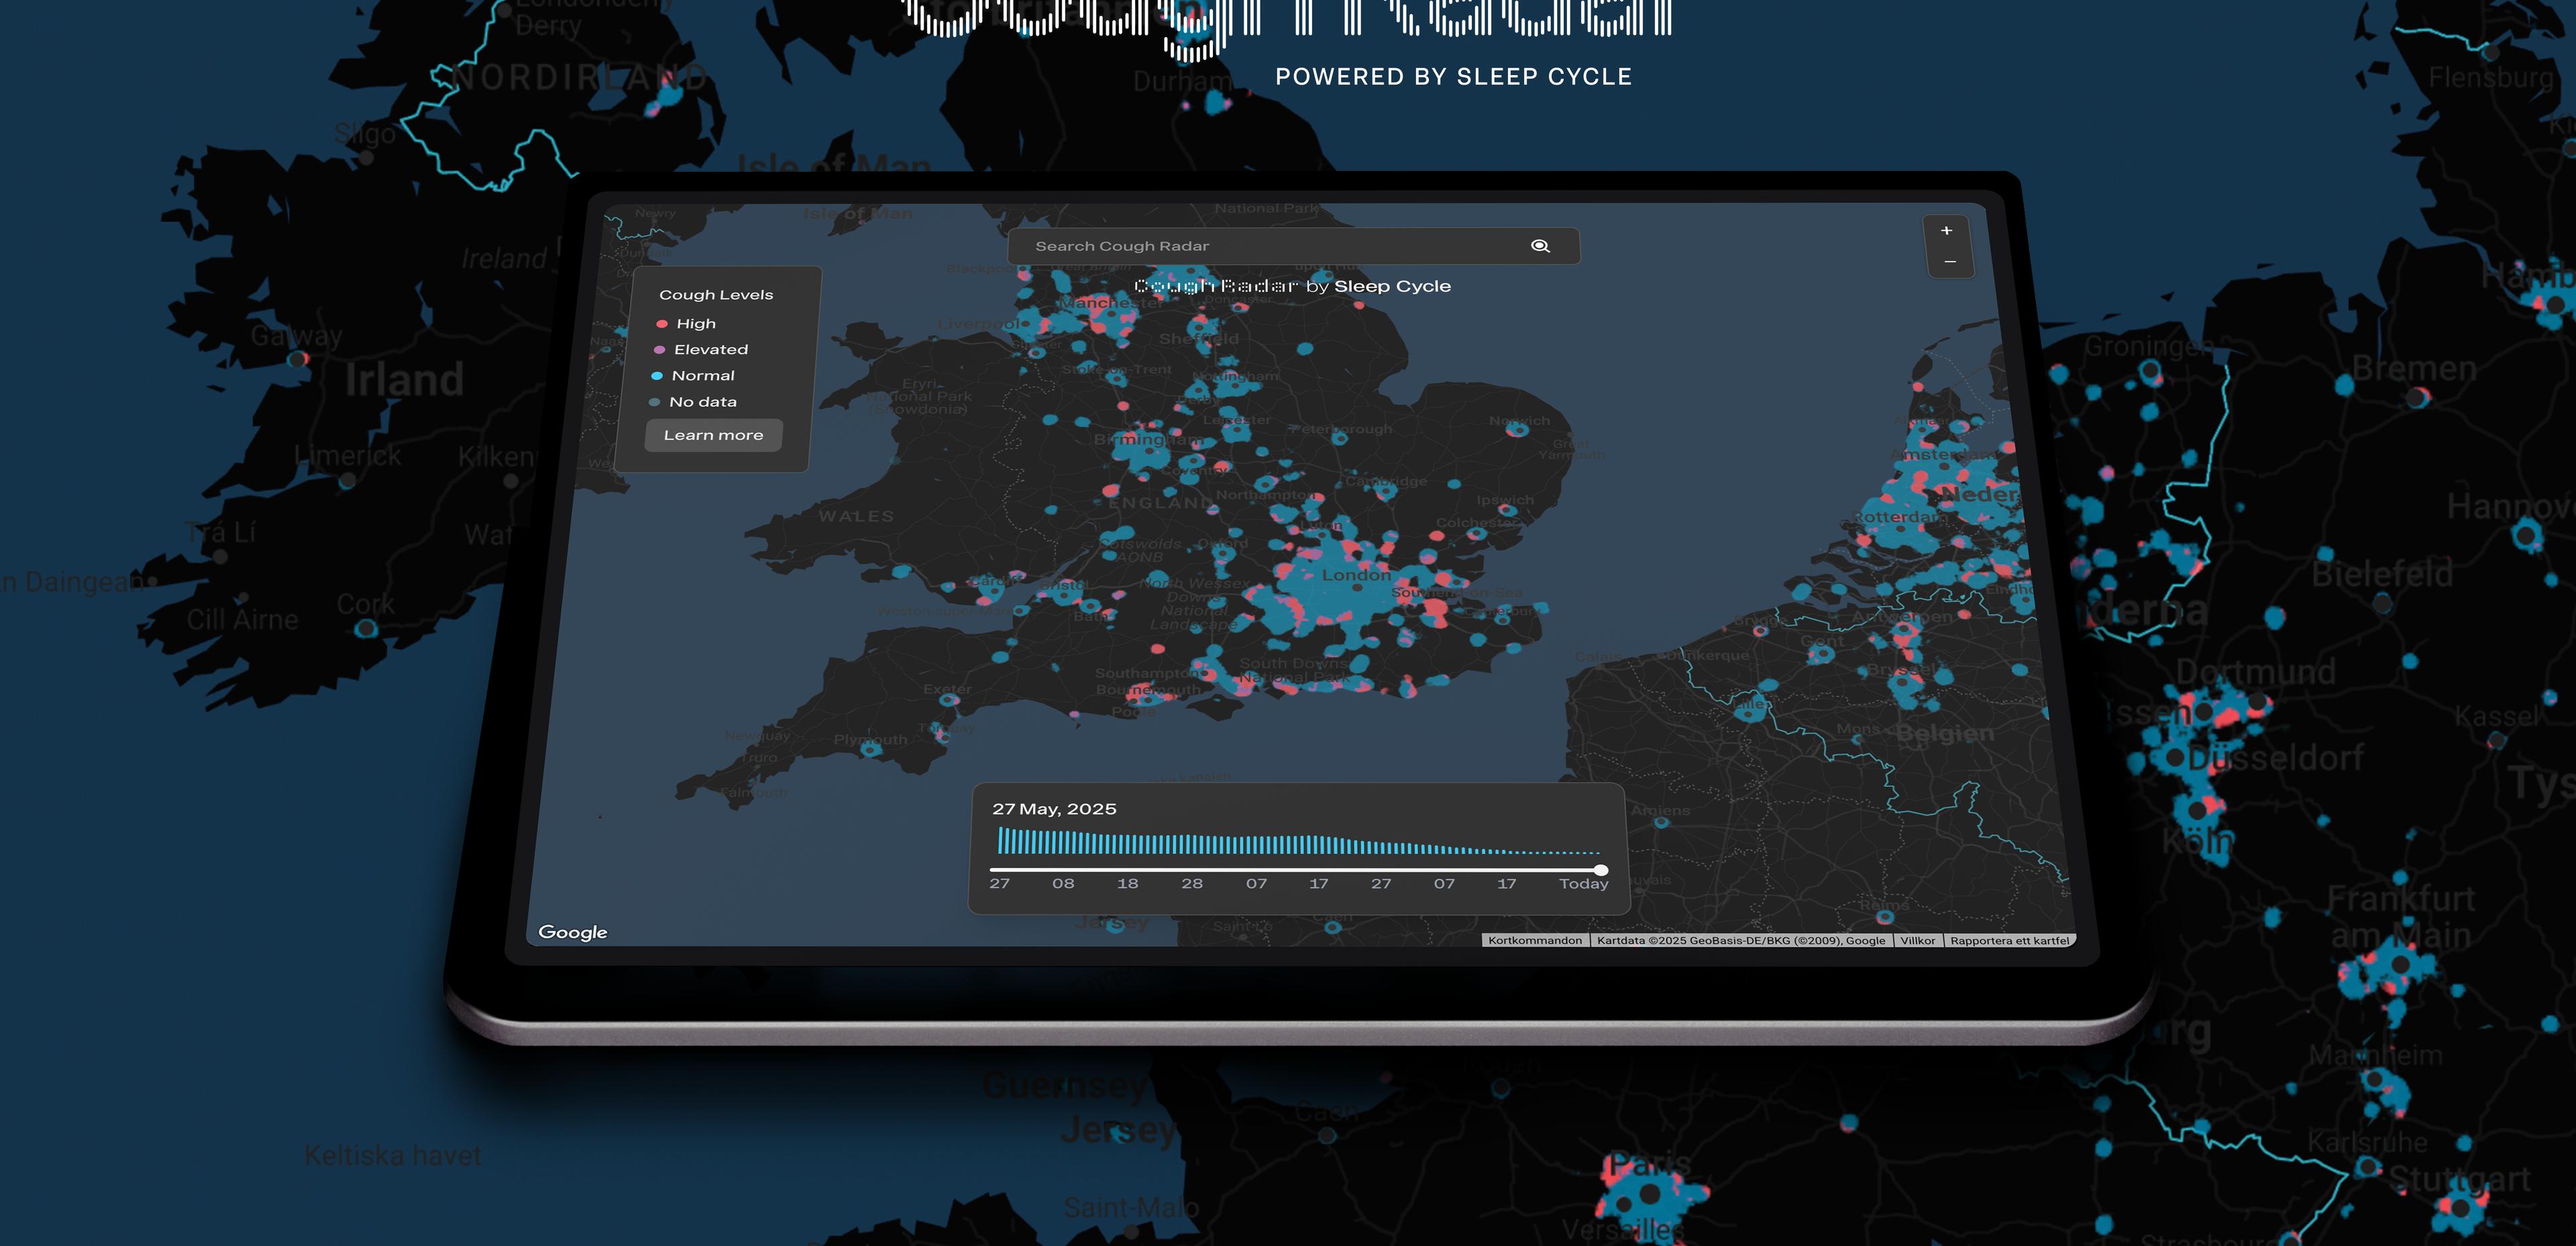
Task: Click the first 27 date marker on timeline
Action: 1000,884
